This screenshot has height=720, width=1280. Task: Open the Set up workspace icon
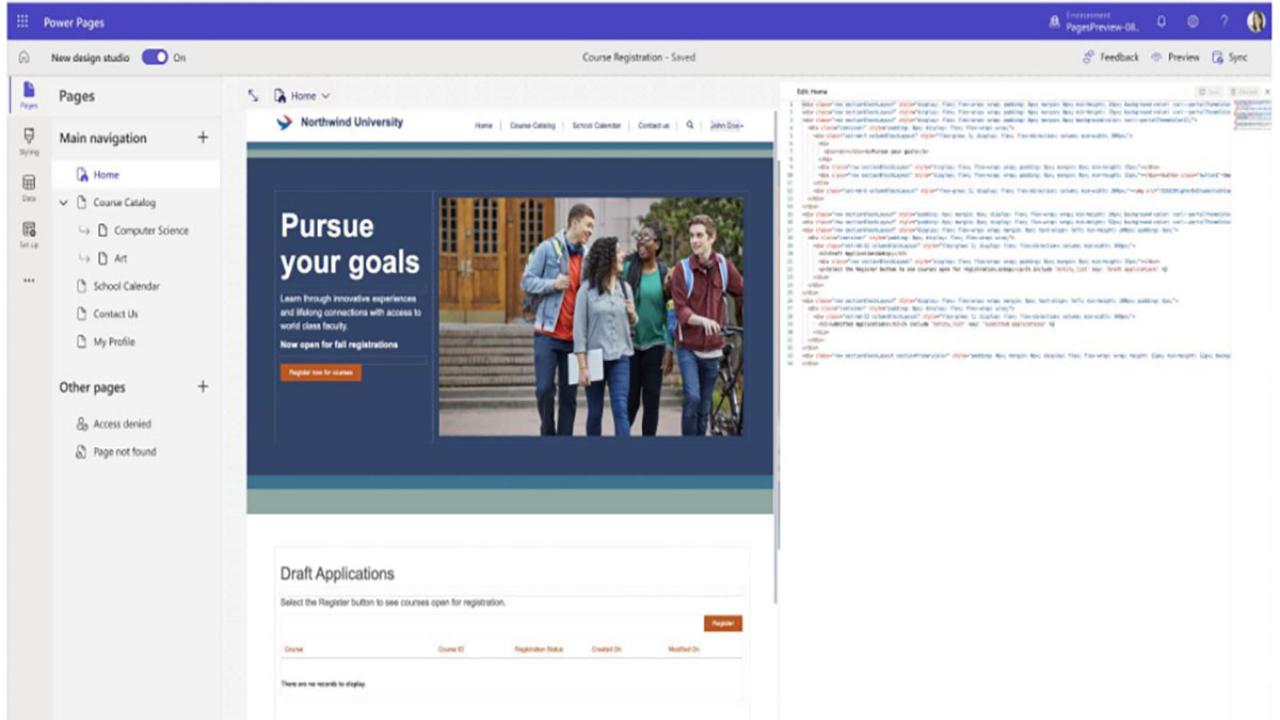[28, 234]
